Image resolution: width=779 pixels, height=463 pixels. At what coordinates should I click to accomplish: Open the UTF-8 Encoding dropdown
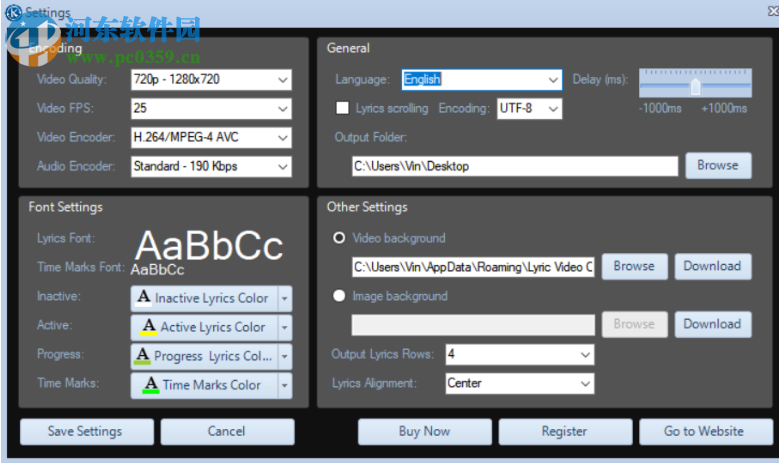(x=529, y=109)
